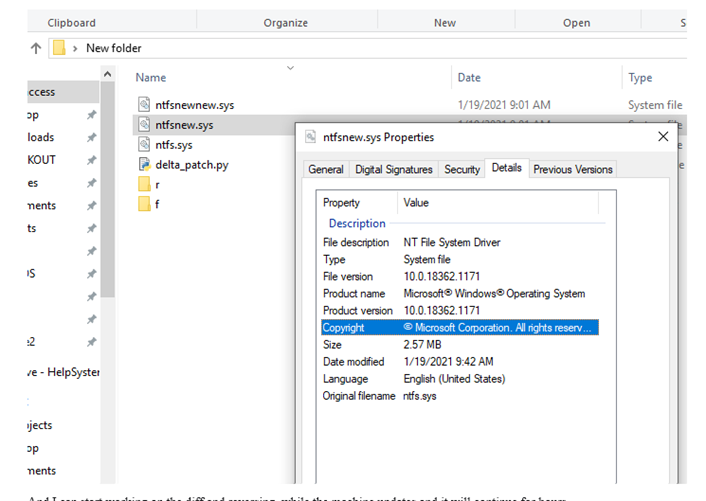The height and width of the screenshot is (501, 706).
Task: Select the delta_patch.py file name
Action: (x=192, y=165)
